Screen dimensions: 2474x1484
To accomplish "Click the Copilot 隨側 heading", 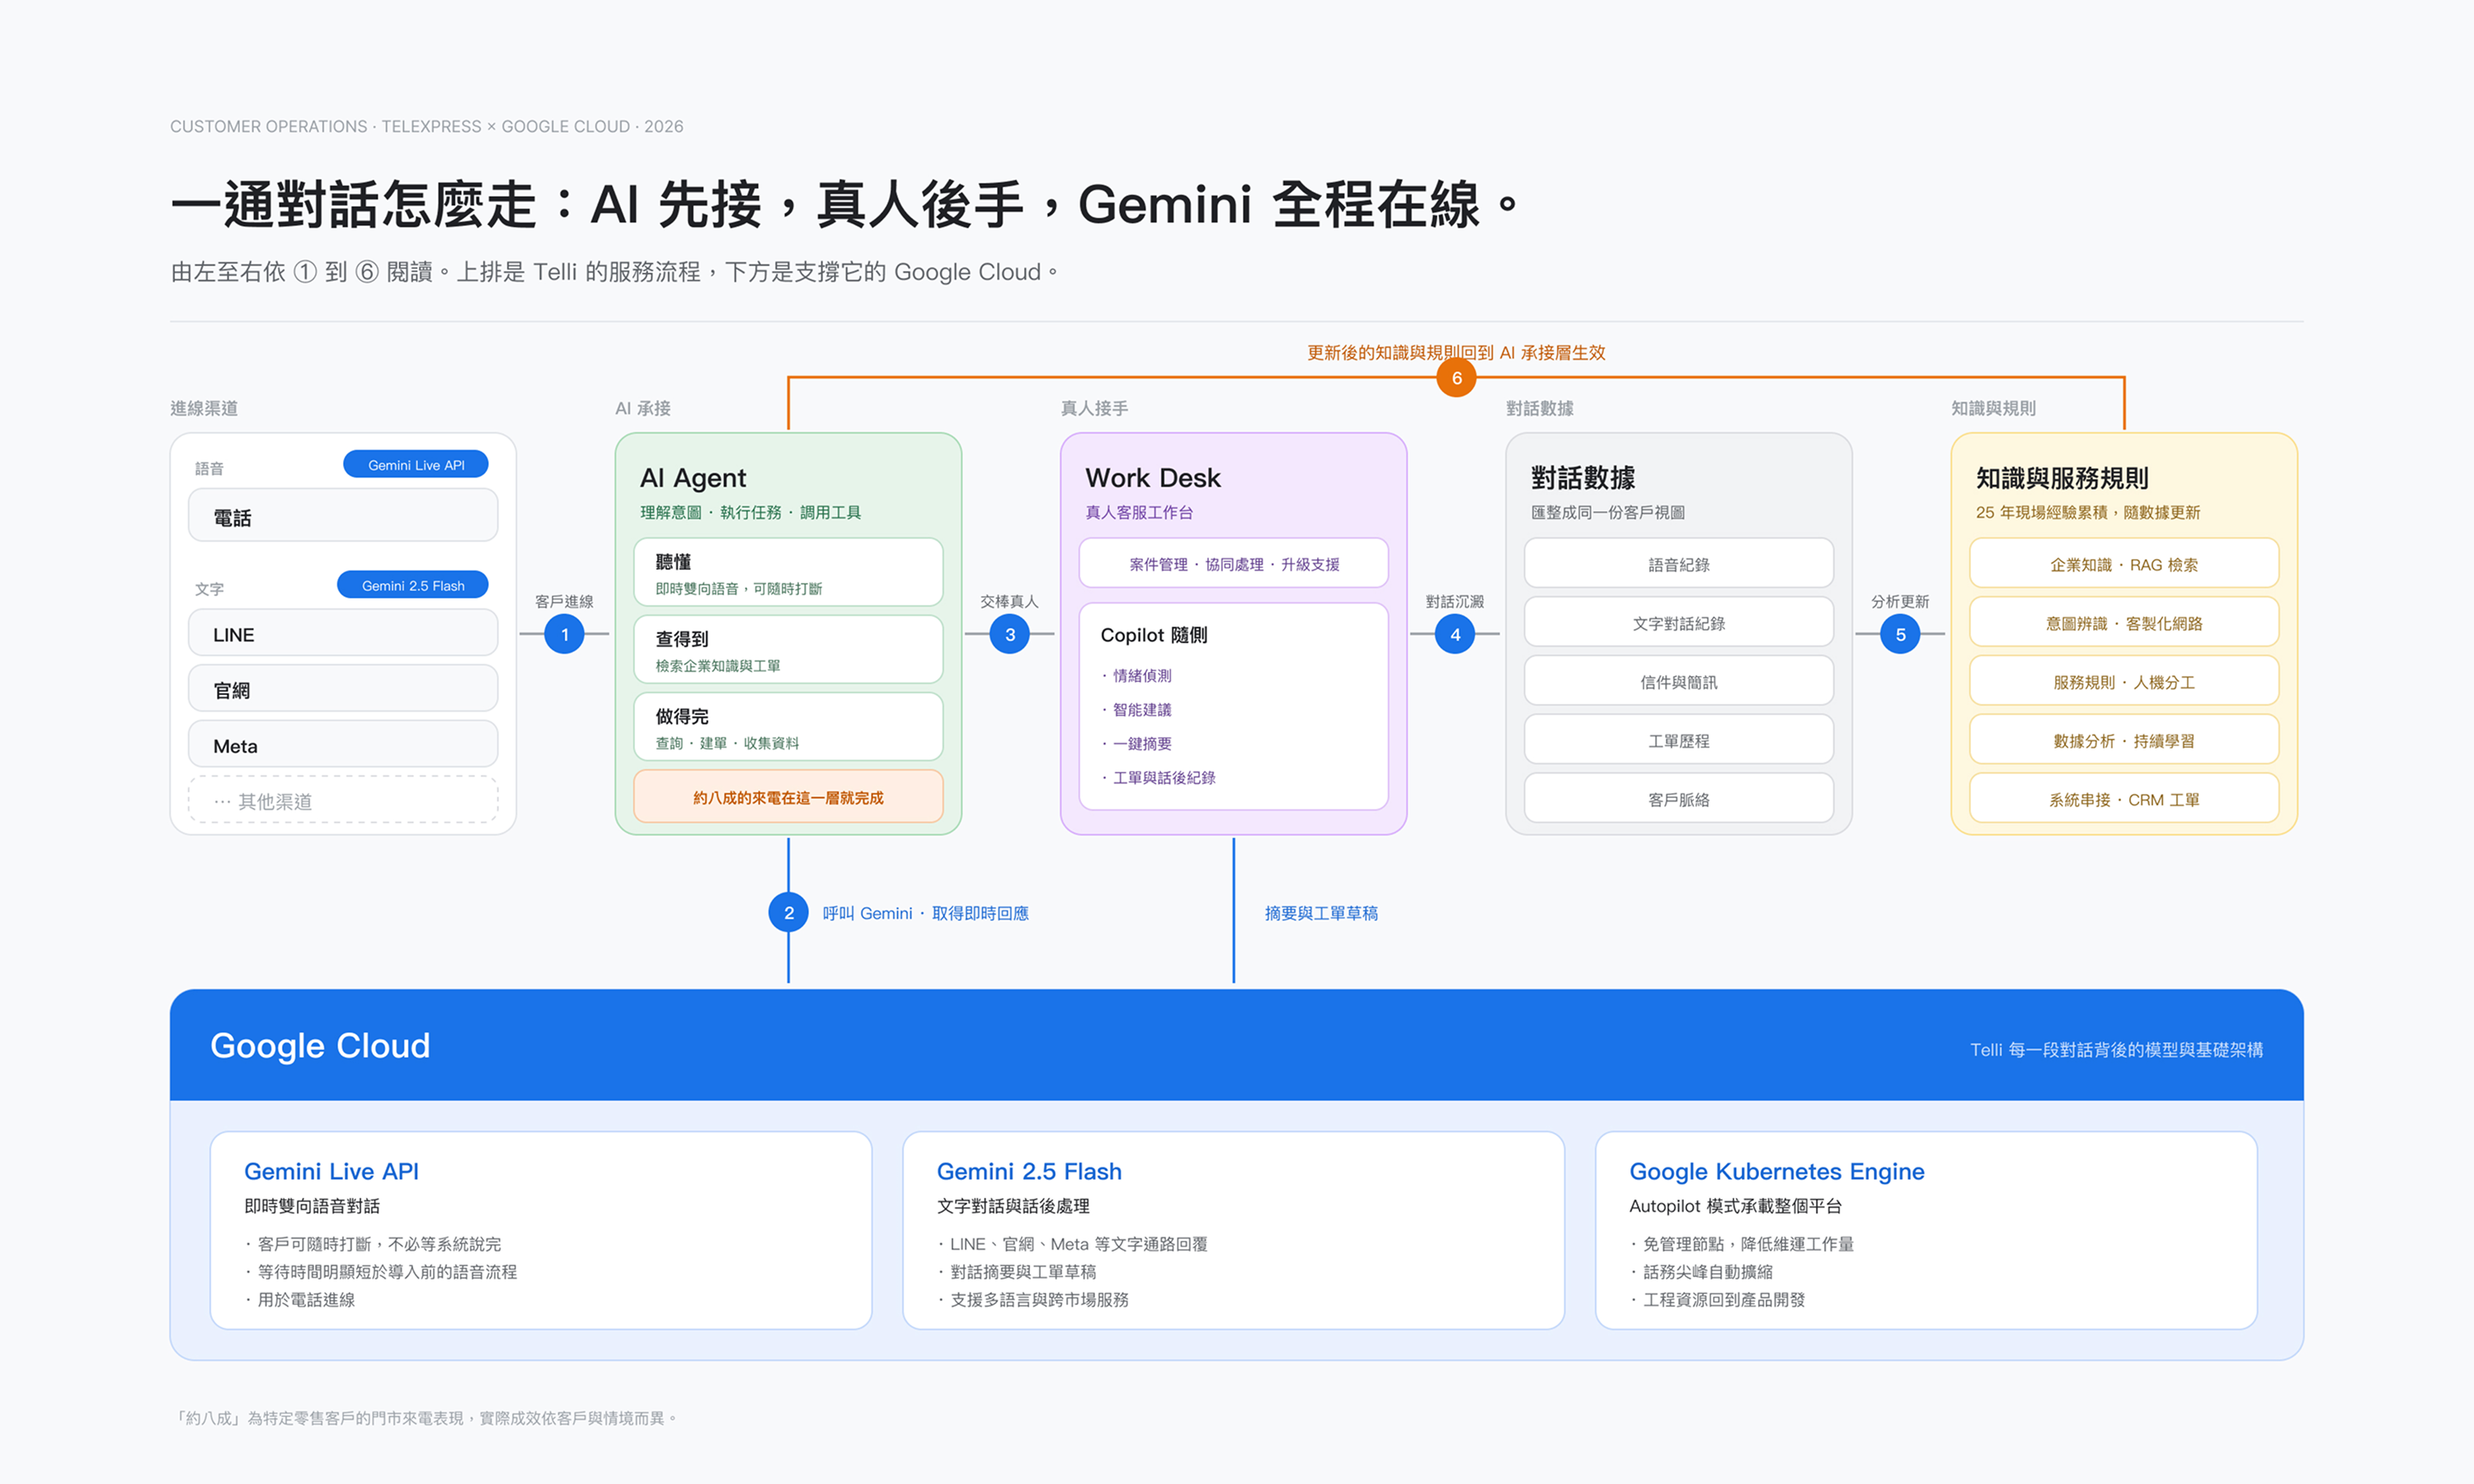I will (1154, 635).
